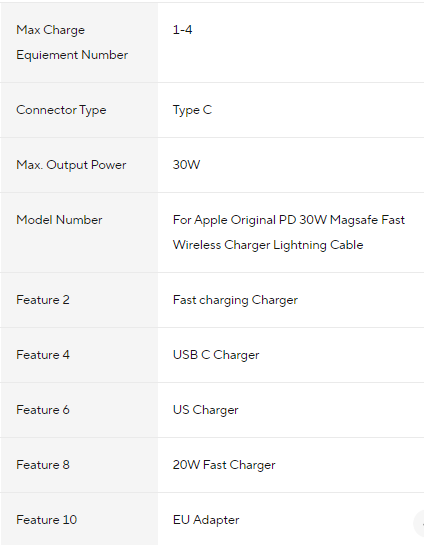Click the 'Feature 8' label

[43, 464]
